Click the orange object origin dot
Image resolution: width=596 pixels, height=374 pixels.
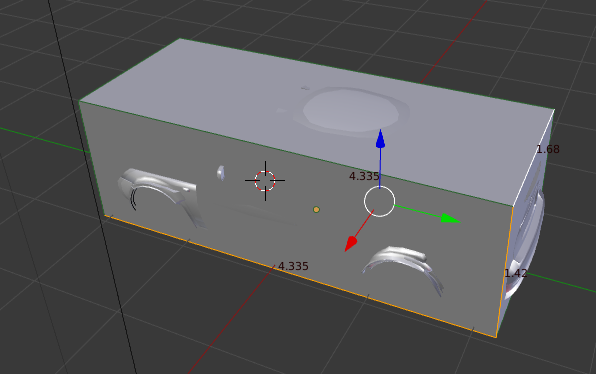click(x=316, y=209)
